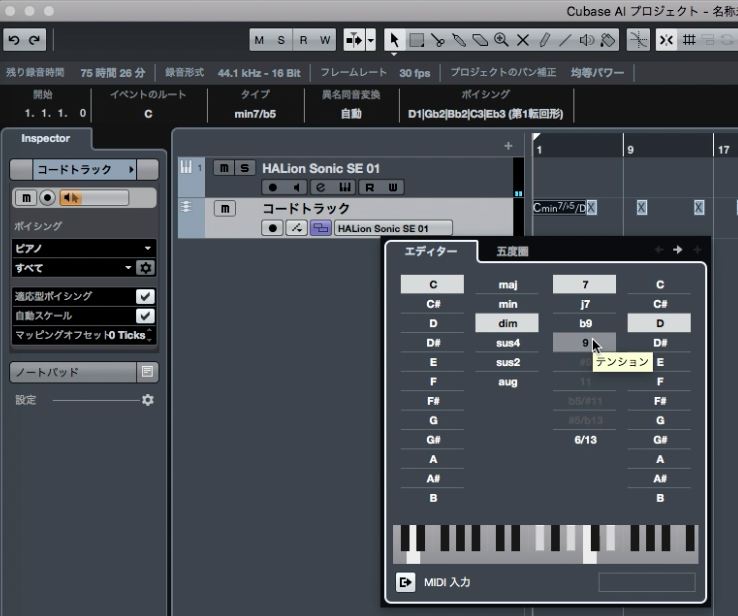Toggle global Read R automation button

(x=304, y=40)
